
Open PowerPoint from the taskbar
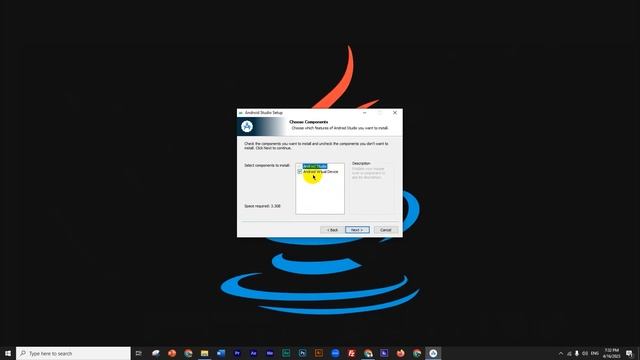[x=172, y=353]
